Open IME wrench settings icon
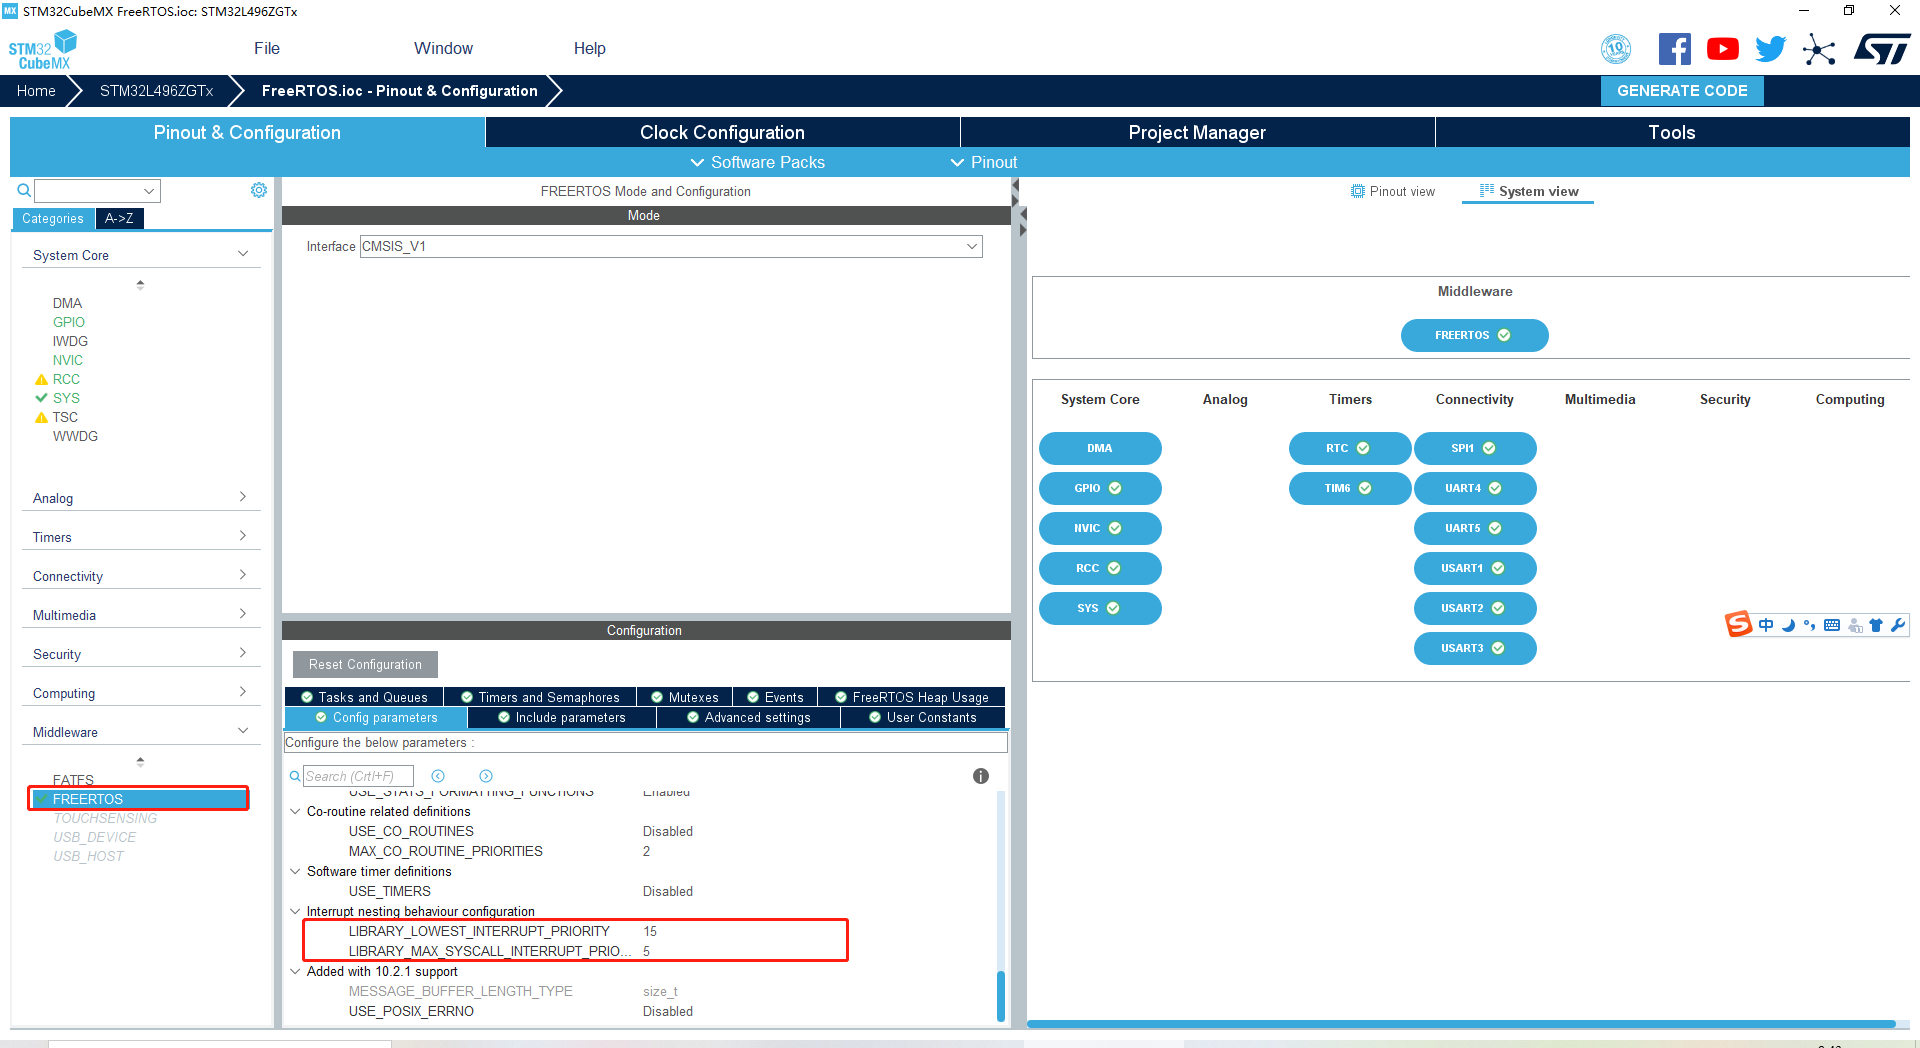Viewport: 1920px width, 1048px height. (x=1898, y=625)
